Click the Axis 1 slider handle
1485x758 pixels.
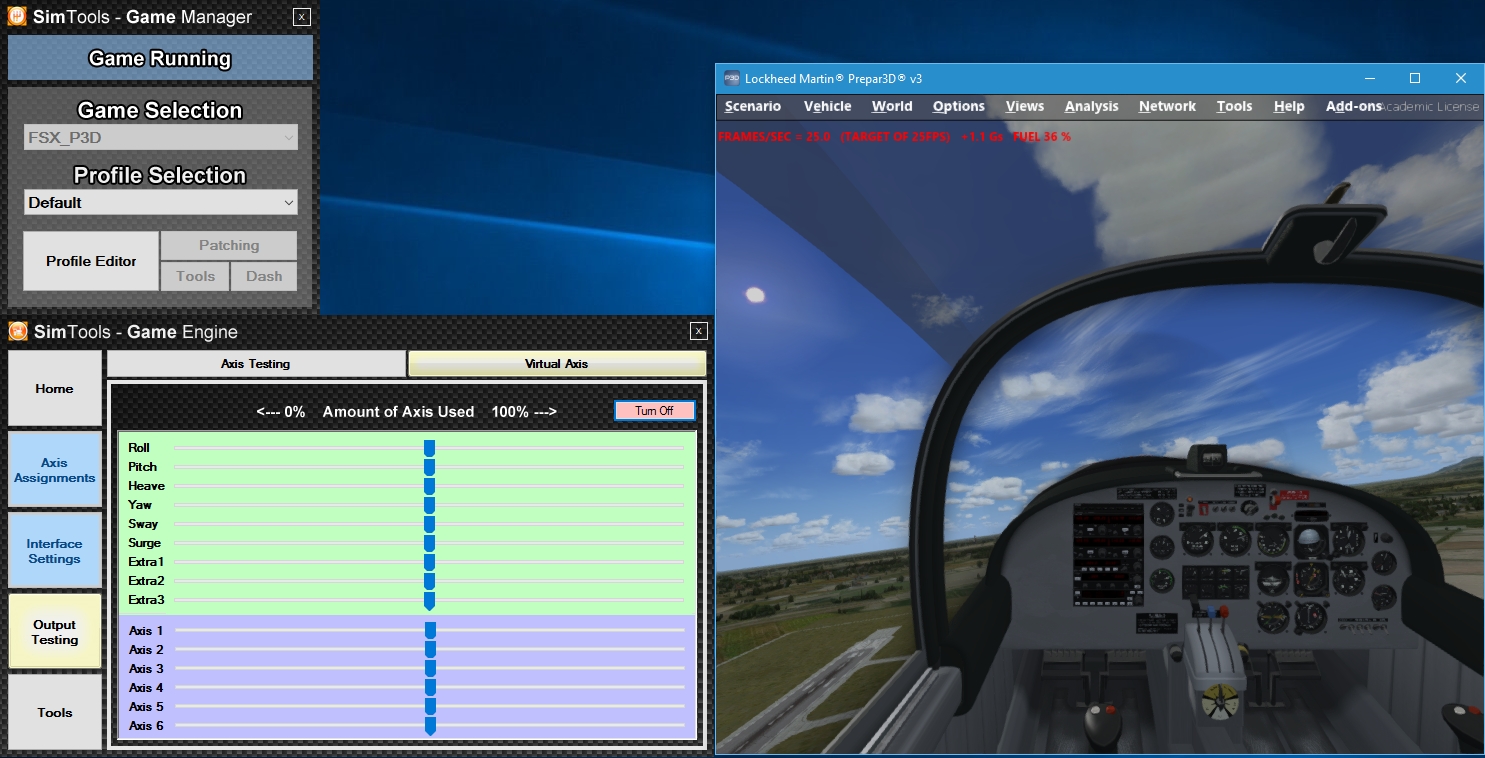pyautogui.click(x=430, y=630)
